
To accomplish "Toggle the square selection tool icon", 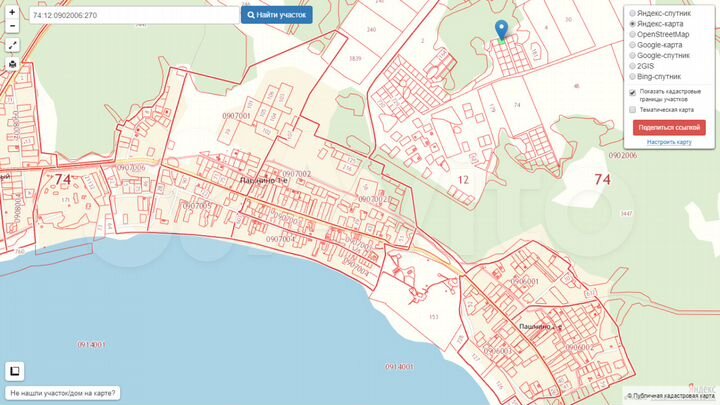I will (x=15, y=371).
